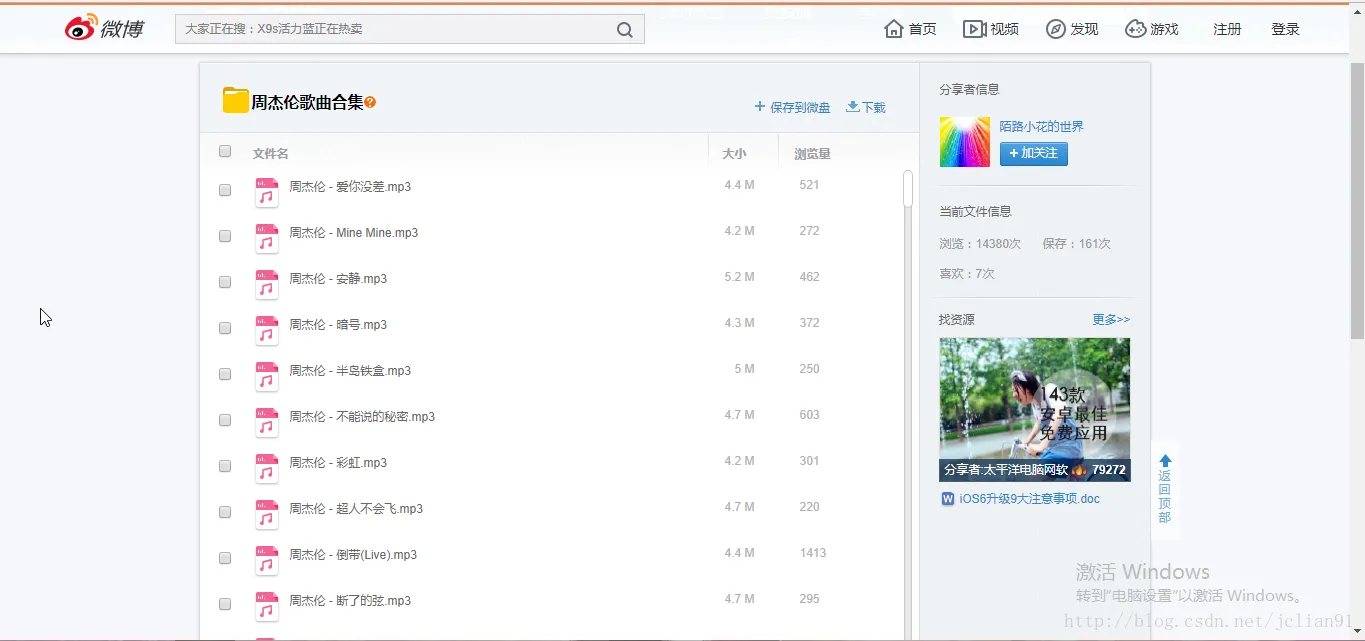The height and width of the screenshot is (641, 1365).
Task: Open file 周杰伦 - 爱你没差.mp3
Action: 350,187
